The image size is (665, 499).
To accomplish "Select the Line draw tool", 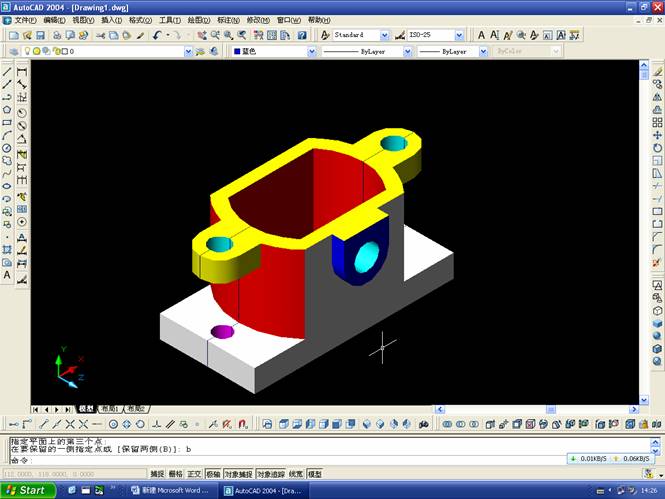I will (7, 72).
